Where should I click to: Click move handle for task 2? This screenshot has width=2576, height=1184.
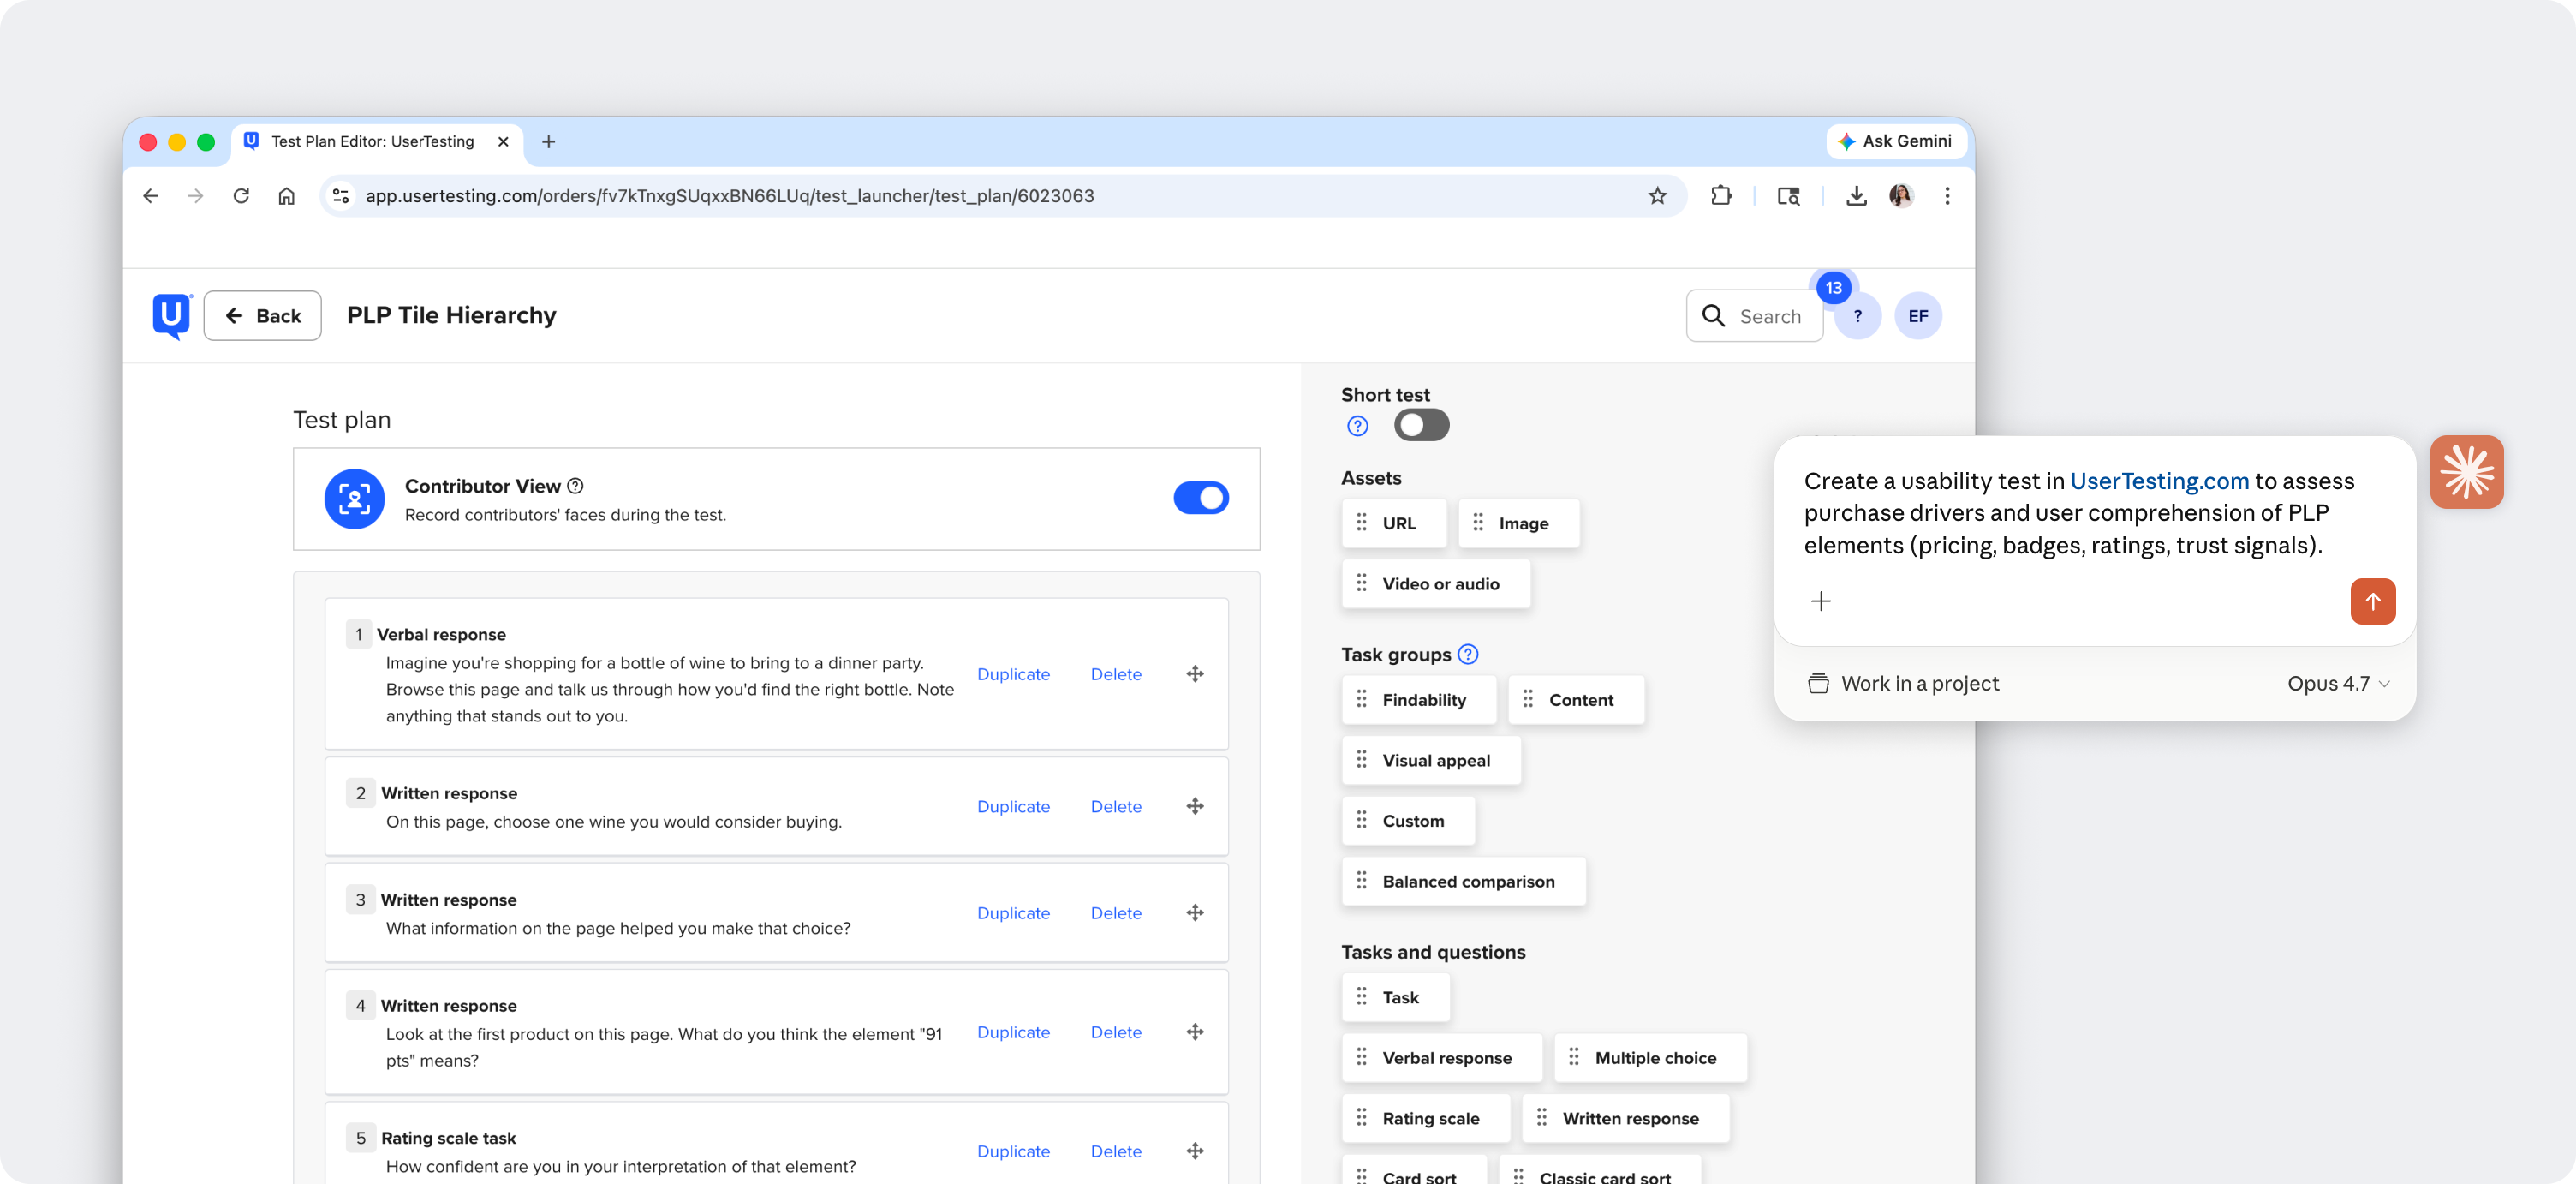click(1195, 806)
